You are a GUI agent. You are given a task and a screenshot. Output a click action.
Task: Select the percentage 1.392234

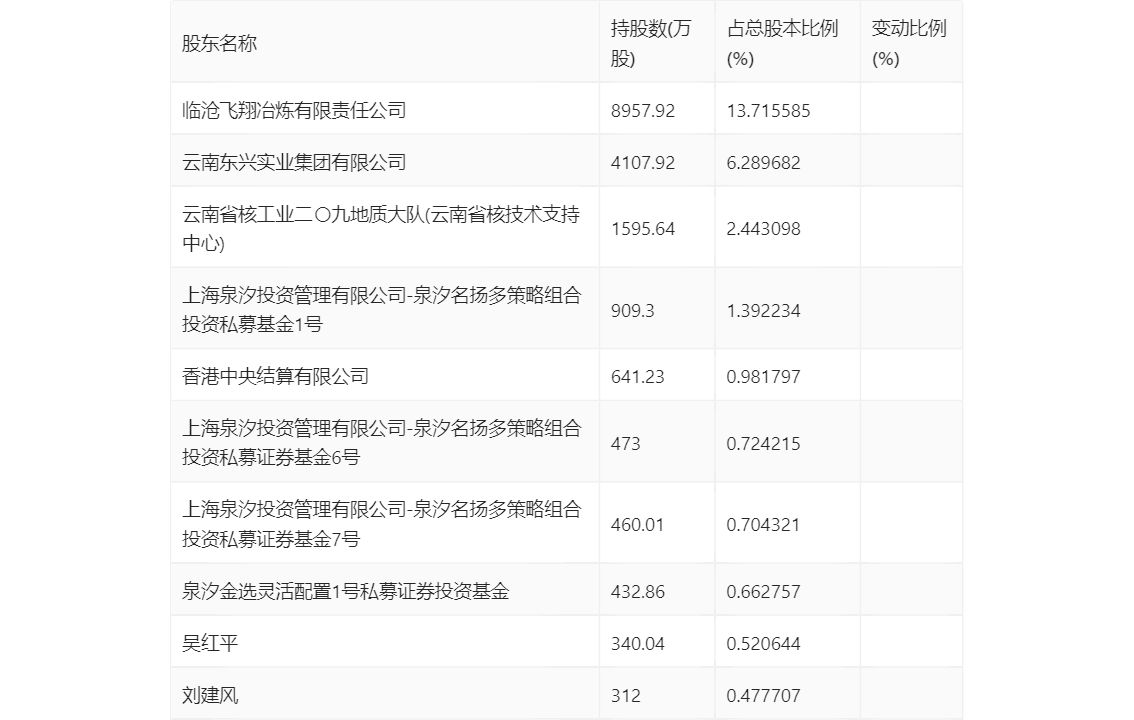tap(763, 311)
